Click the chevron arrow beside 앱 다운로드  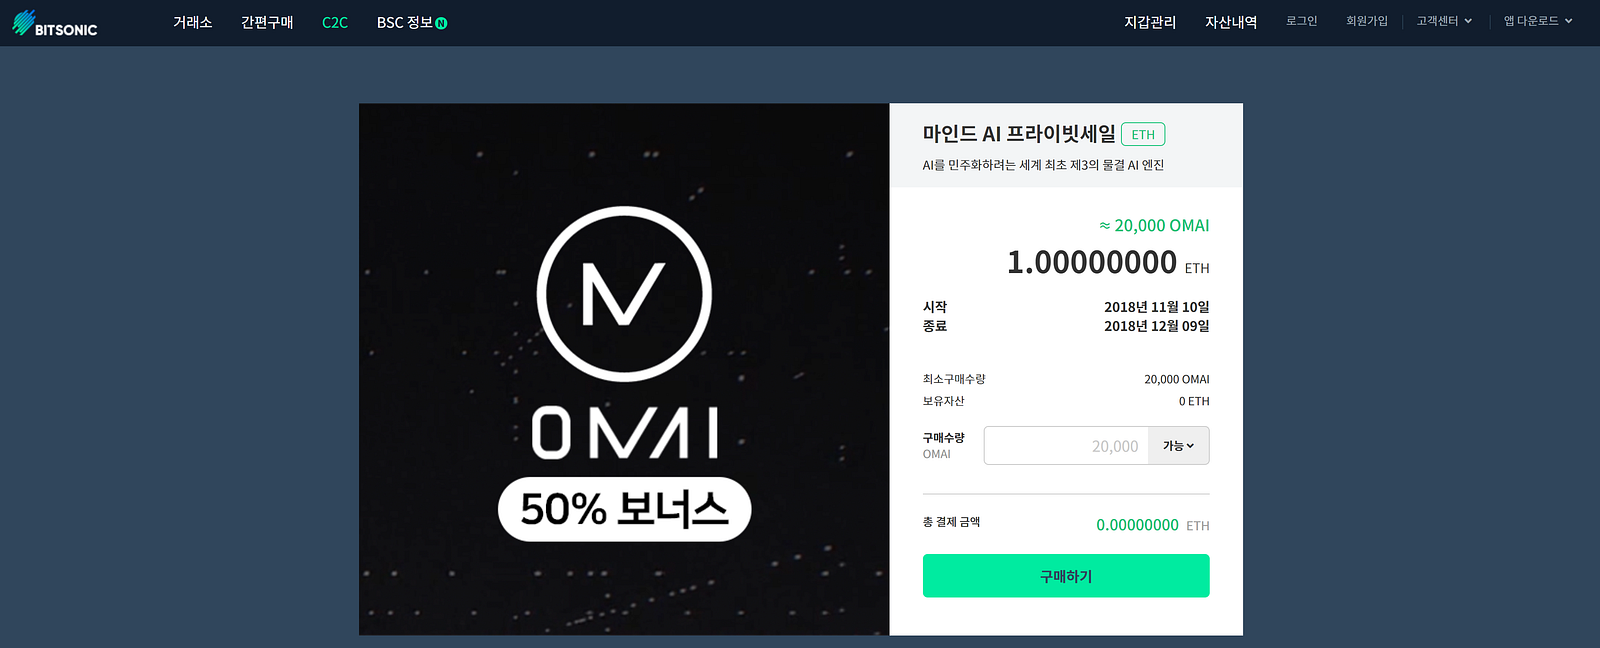coord(1568,21)
